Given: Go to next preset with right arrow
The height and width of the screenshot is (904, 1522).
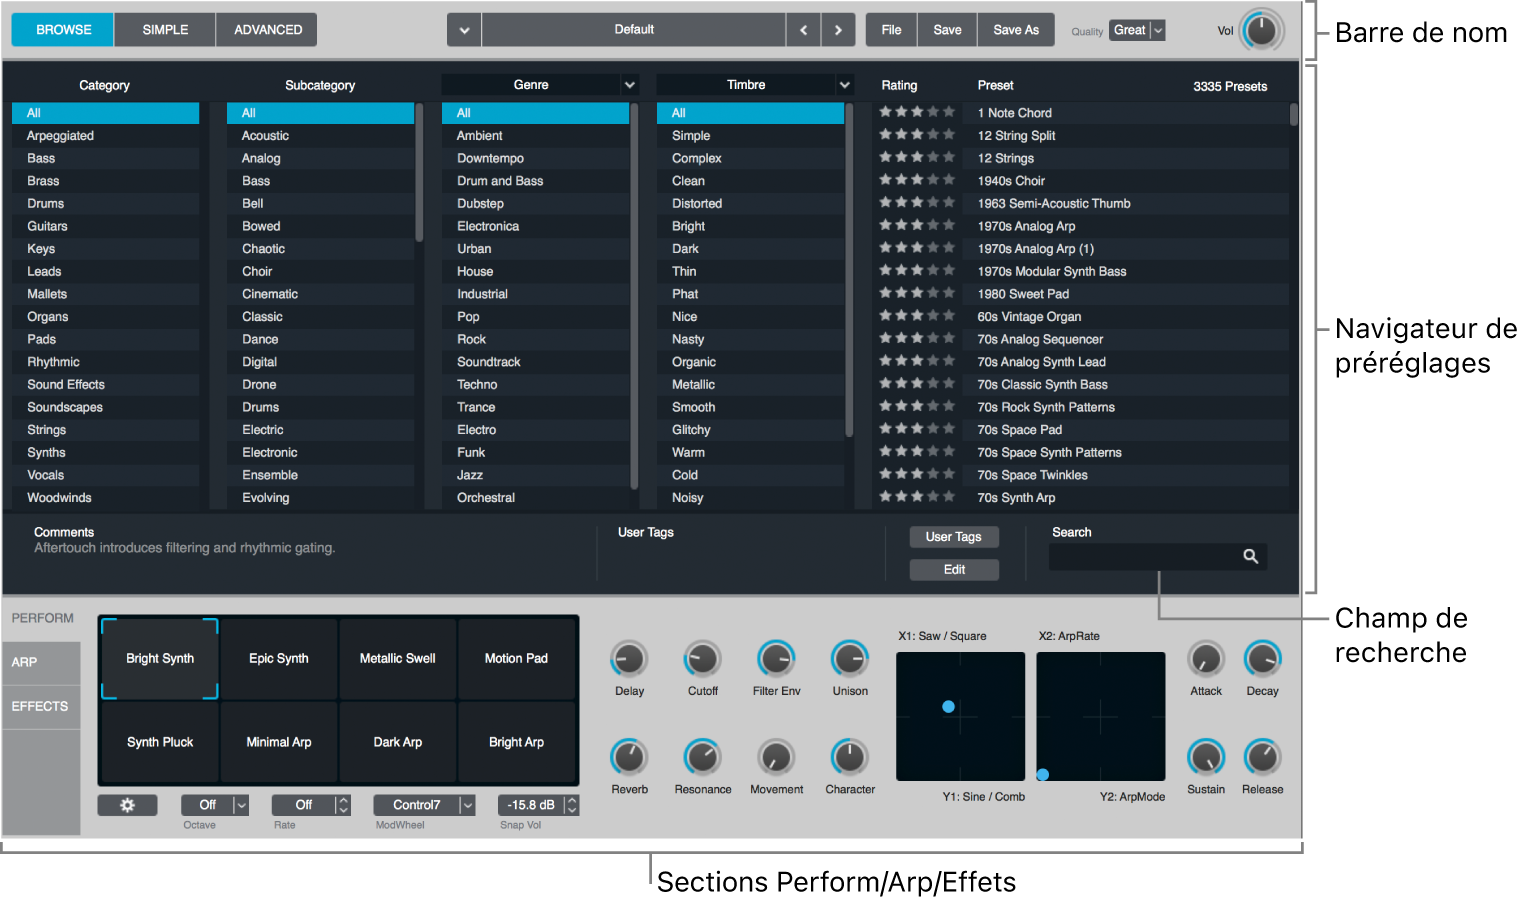Looking at the screenshot, I should 838,30.
